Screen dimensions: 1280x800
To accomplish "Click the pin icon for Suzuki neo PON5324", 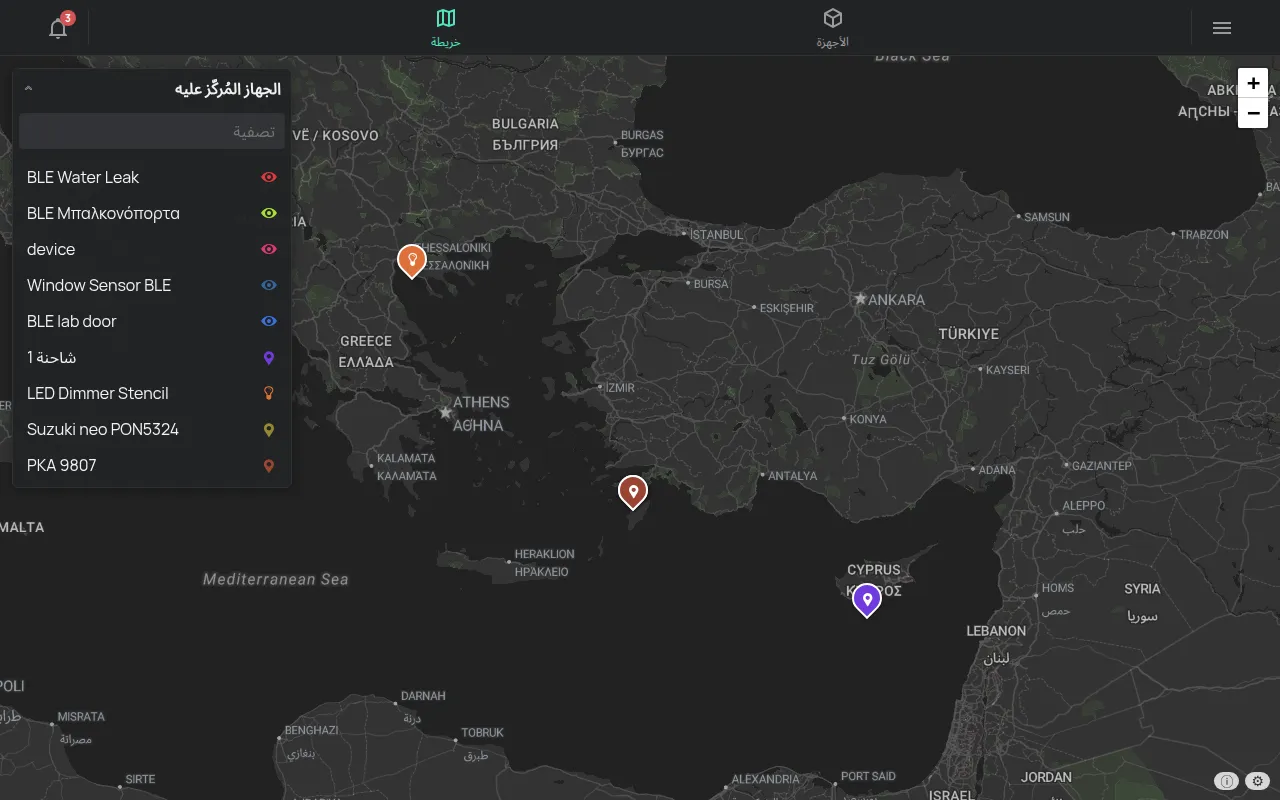I will point(268,429).
